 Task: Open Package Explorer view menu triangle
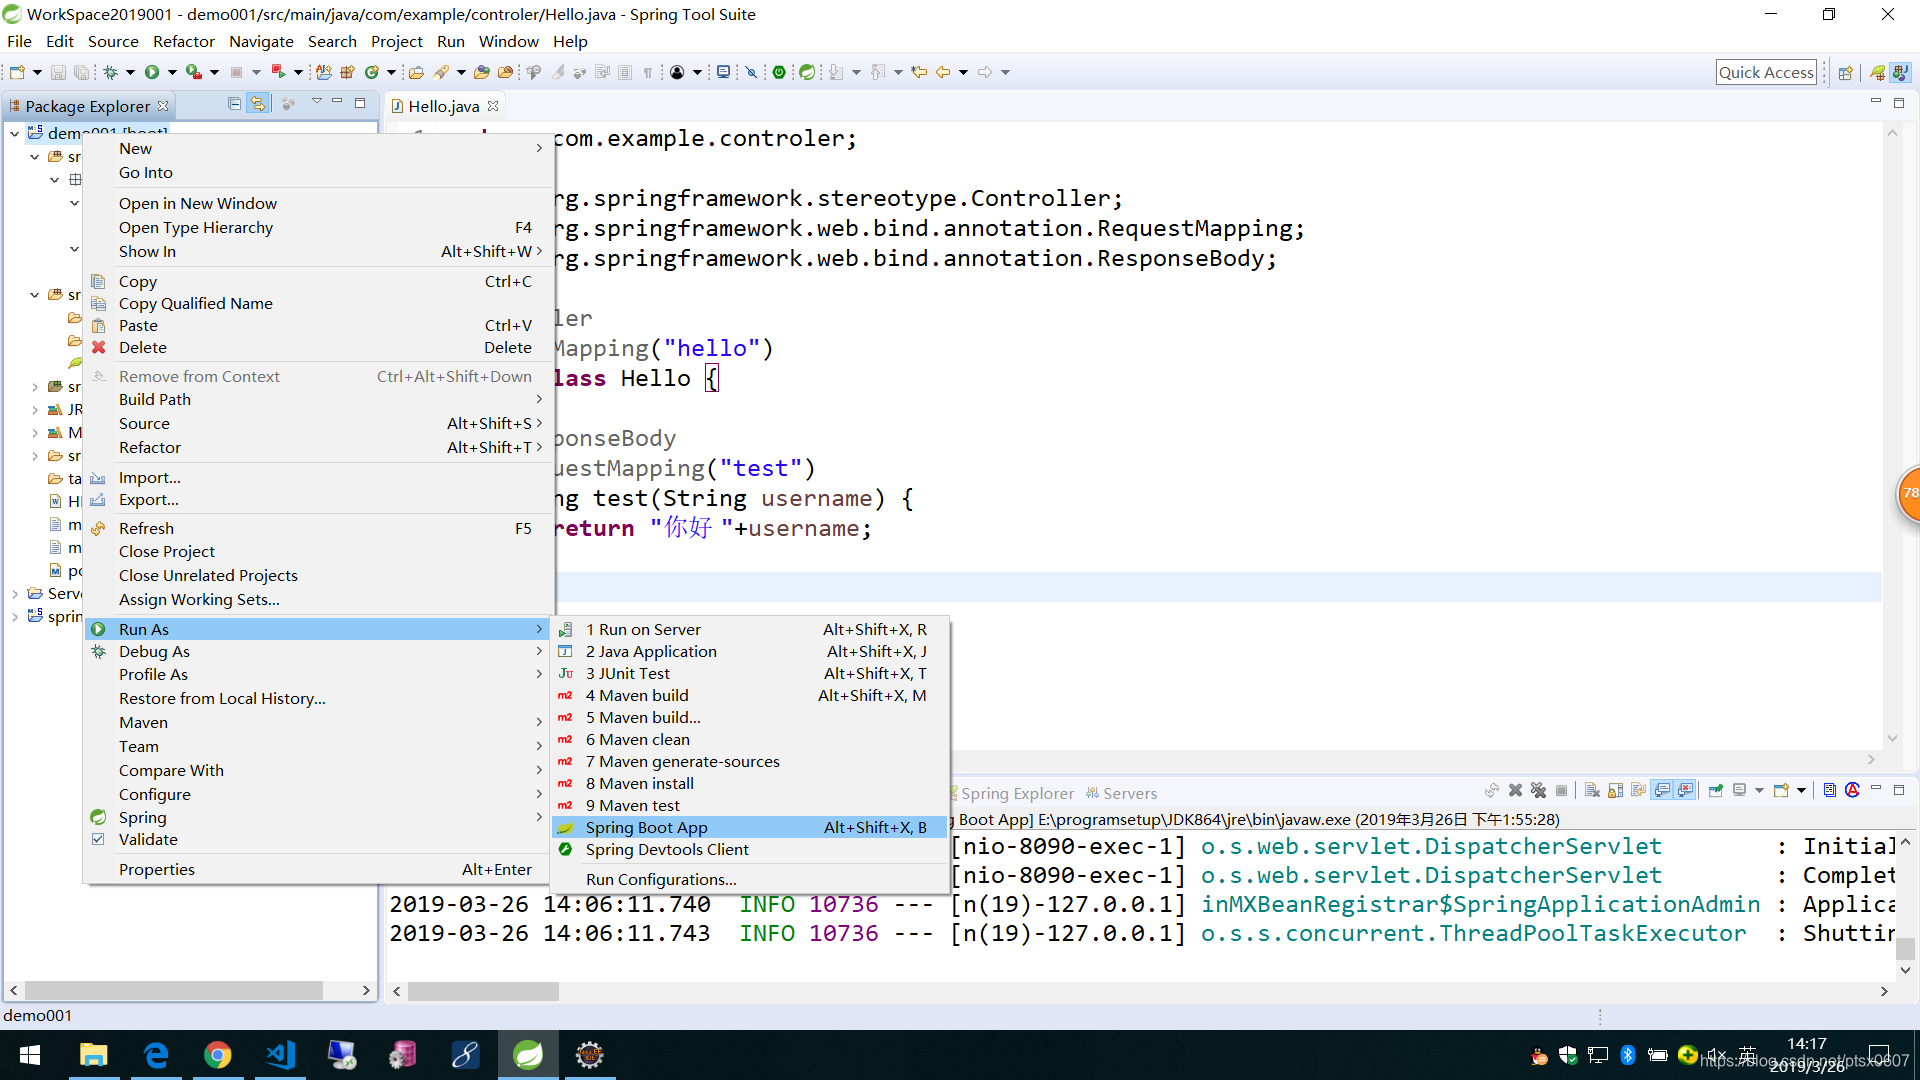(x=316, y=102)
